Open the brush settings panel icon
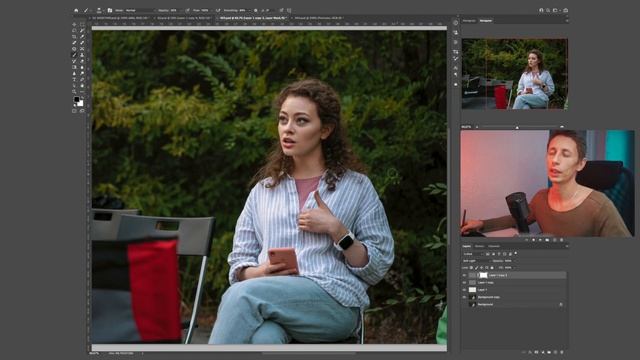The height and width of the screenshot is (360, 640). pyautogui.click(x=109, y=11)
